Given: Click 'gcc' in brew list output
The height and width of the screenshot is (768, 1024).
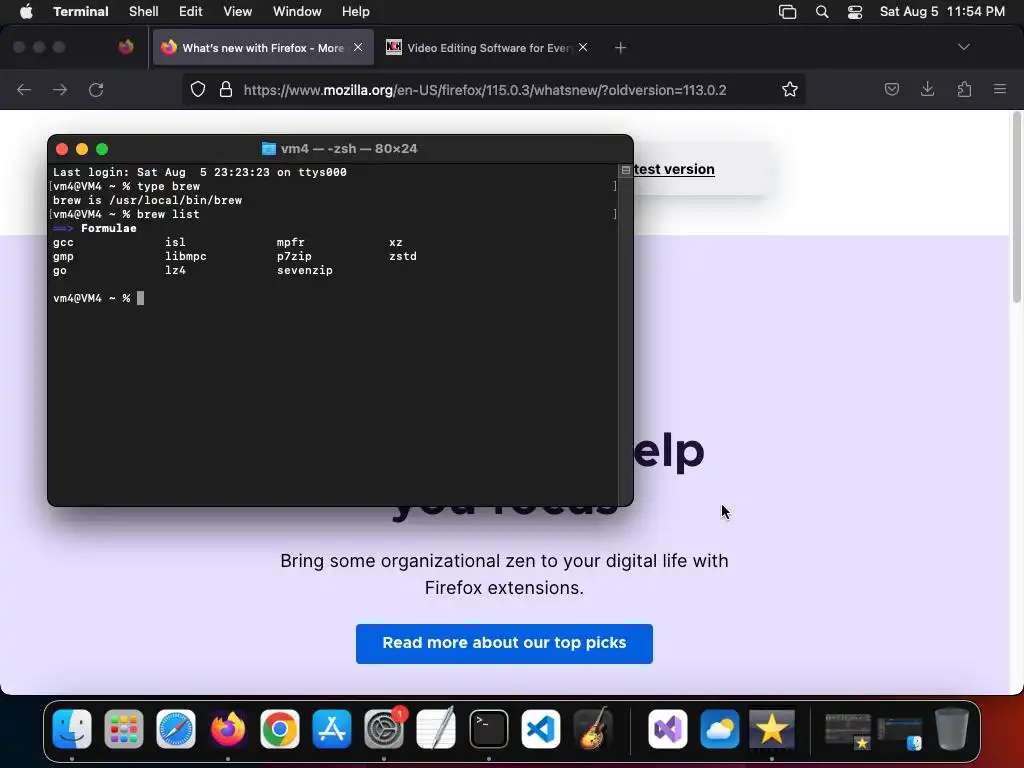Looking at the screenshot, I should click(x=63, y=242).
